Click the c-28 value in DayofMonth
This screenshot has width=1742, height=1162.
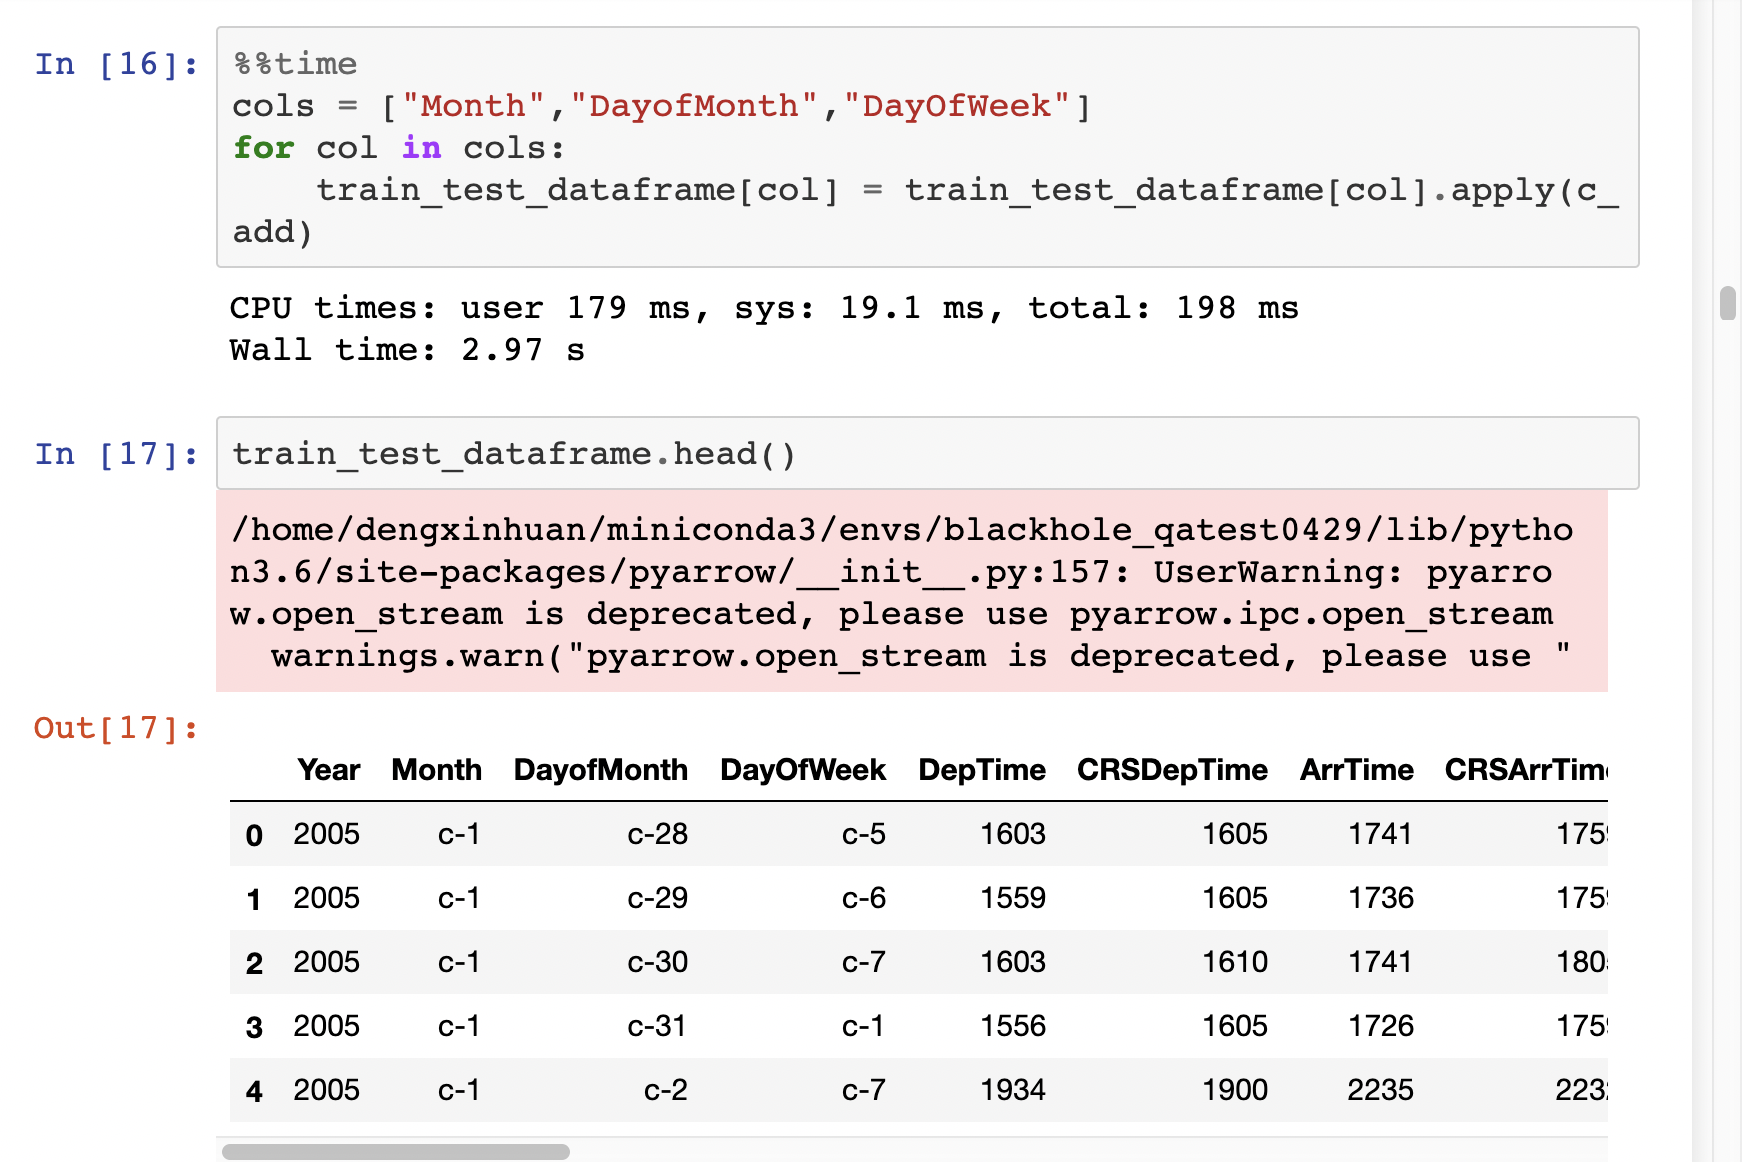click(657, 834)
